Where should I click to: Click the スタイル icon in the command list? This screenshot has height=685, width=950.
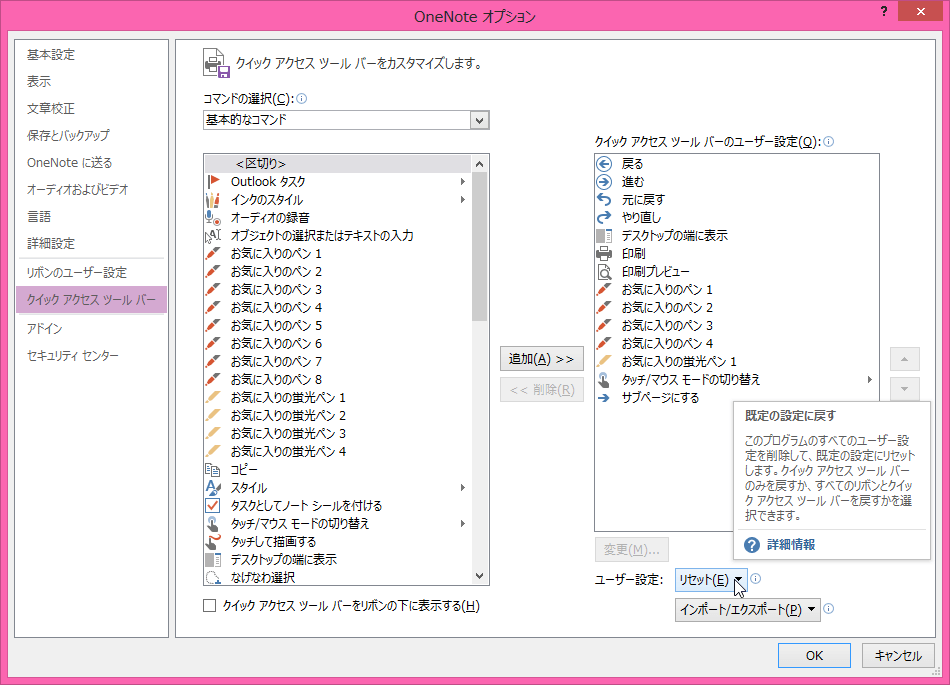point(213,487)
